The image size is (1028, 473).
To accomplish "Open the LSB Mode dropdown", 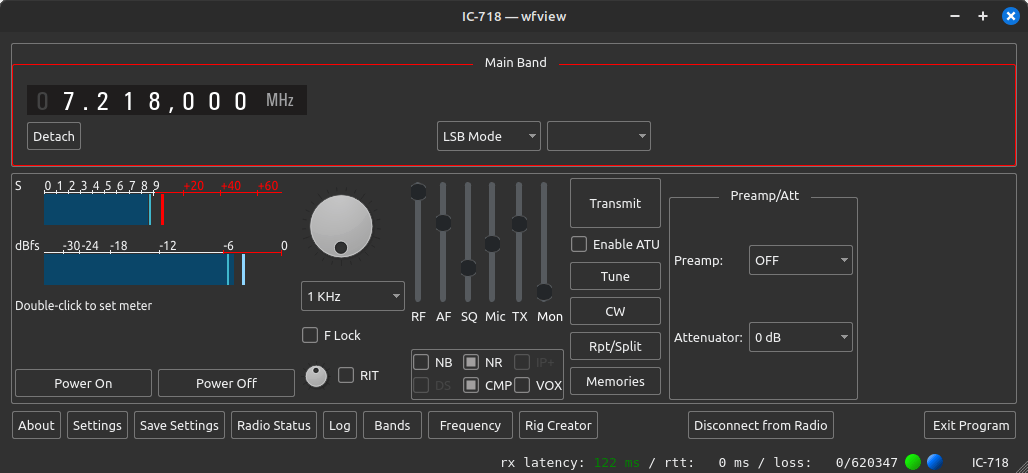I will coord(488,136).
